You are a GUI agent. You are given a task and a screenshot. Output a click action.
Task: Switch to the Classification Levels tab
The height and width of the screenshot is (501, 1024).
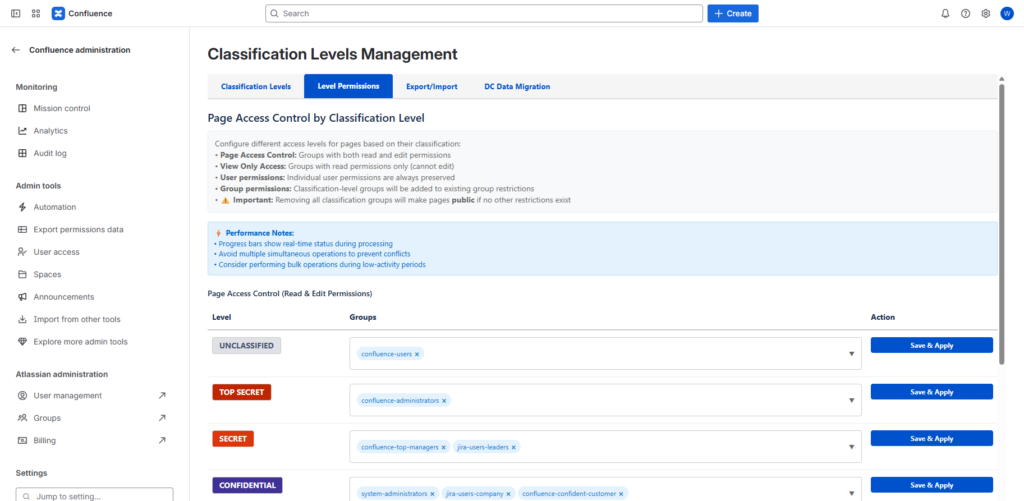(x=256, y=87)
